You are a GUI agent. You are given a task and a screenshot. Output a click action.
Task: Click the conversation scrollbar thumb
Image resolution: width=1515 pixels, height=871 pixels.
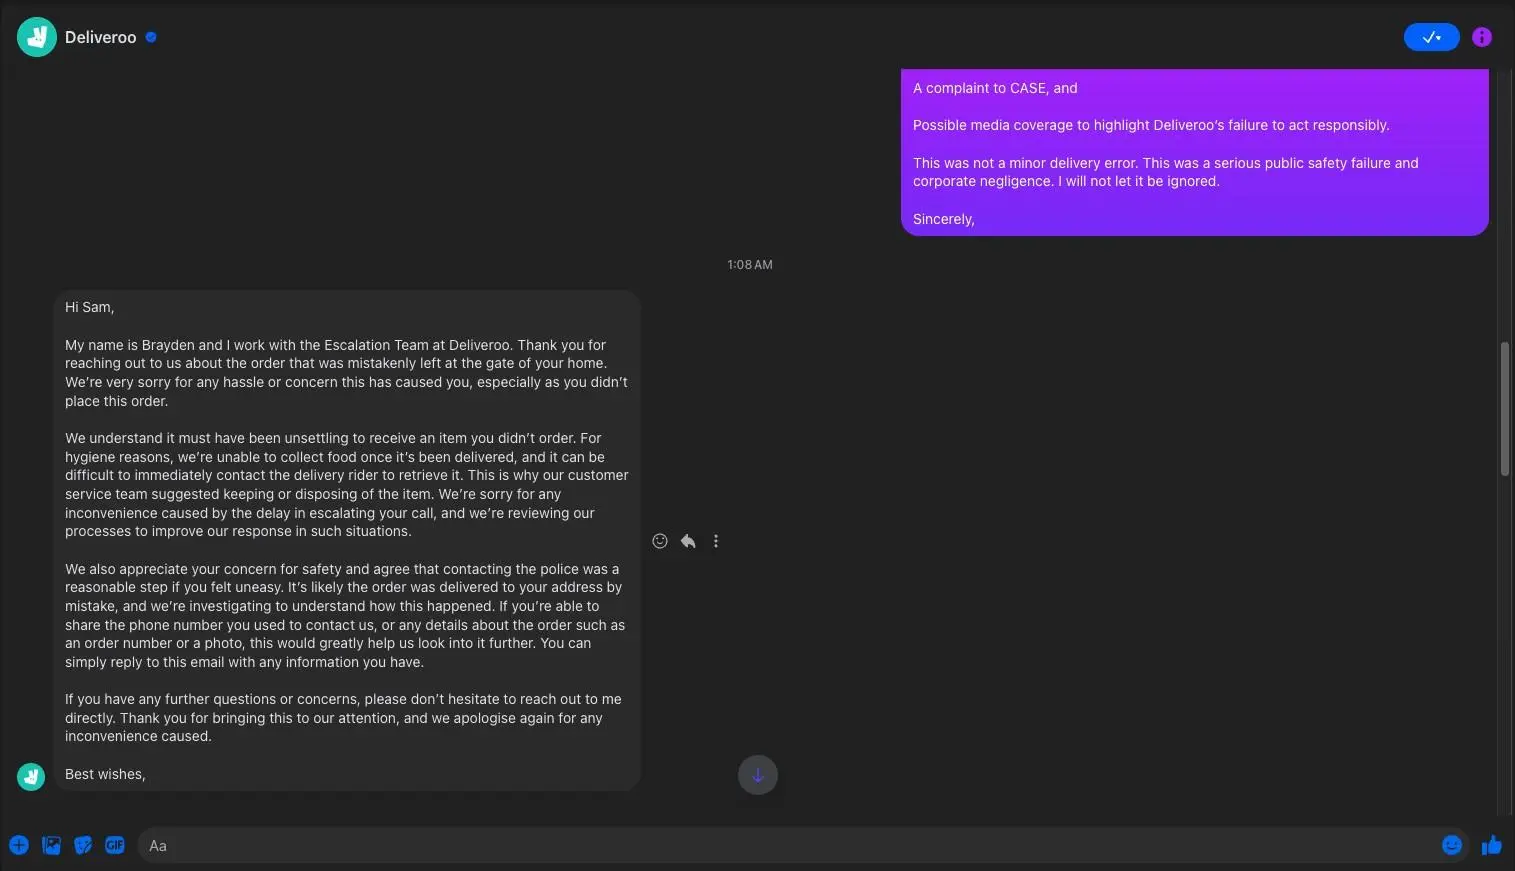[1504, 409]
